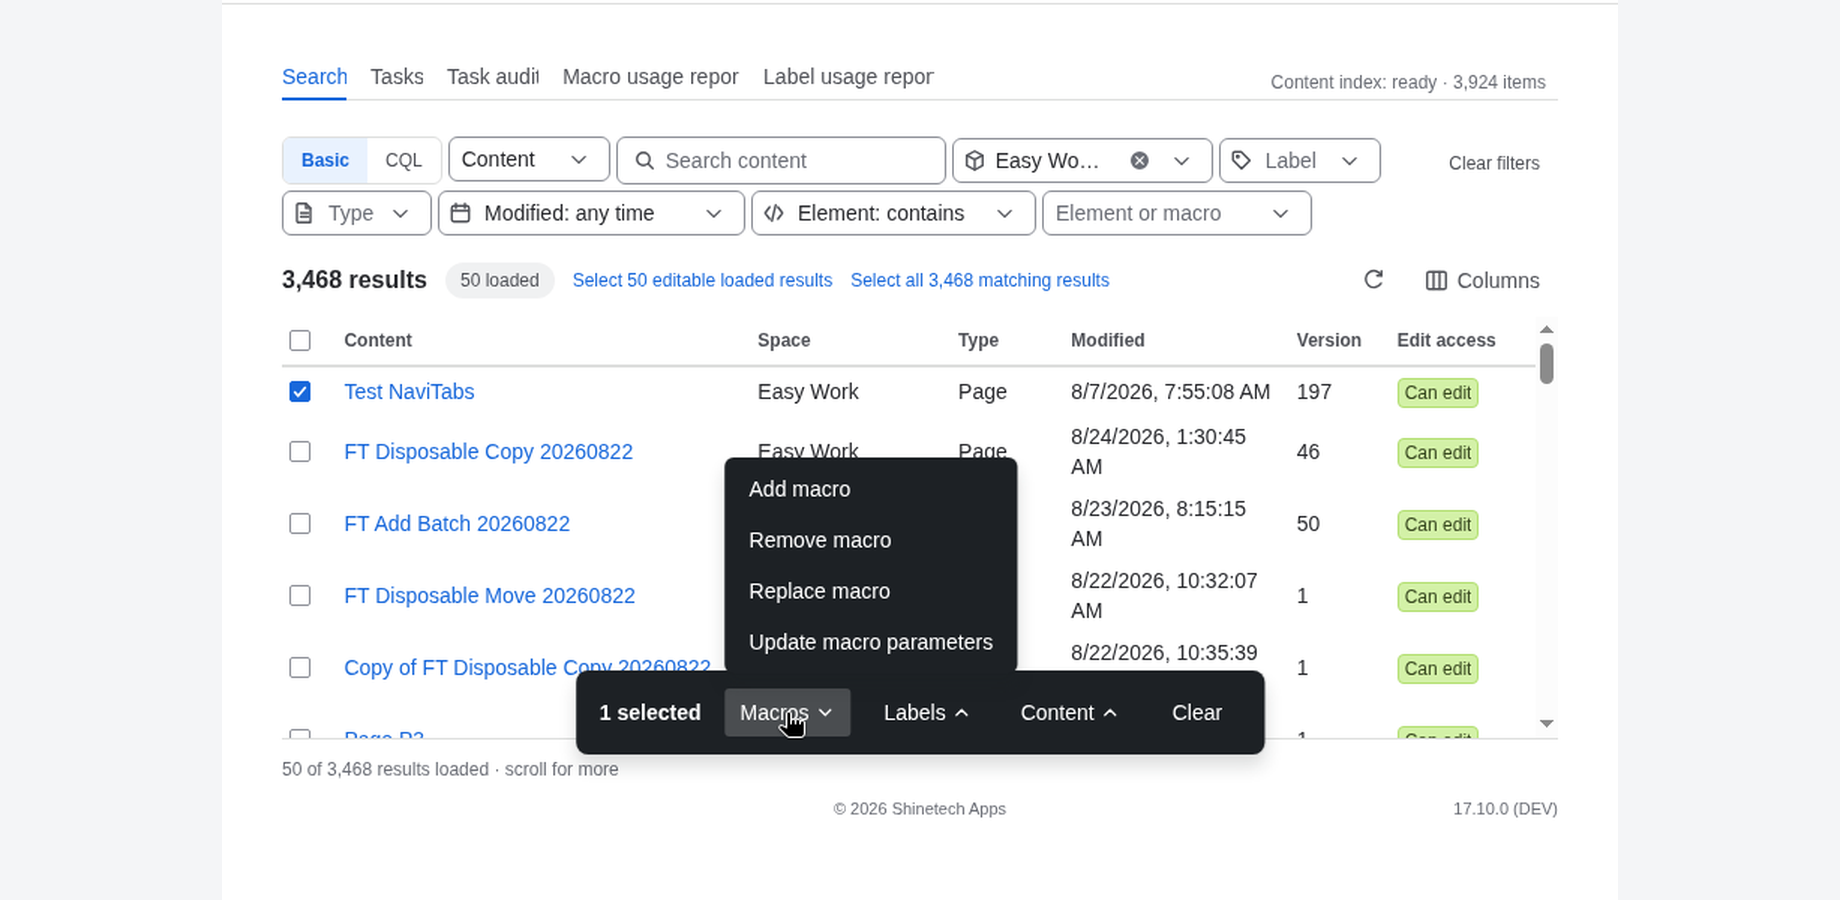
Task: Open the Test NaviTabs page link
Action: point(409,392)
